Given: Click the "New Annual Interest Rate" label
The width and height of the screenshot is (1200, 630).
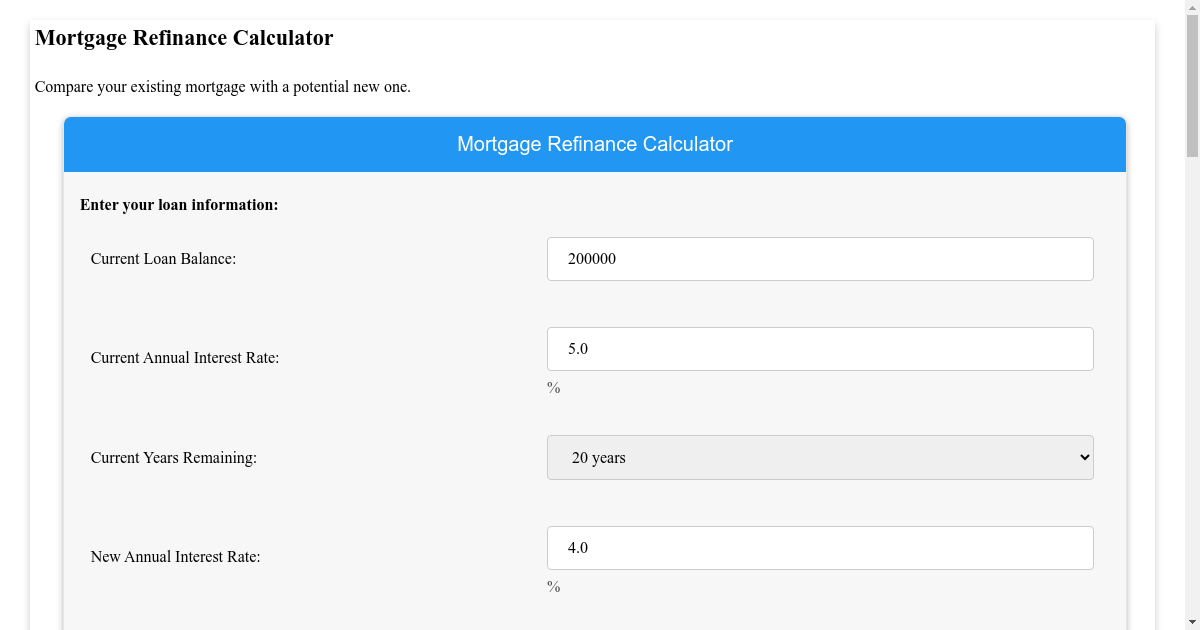Looking at the screenshot, I should (175, 556).
